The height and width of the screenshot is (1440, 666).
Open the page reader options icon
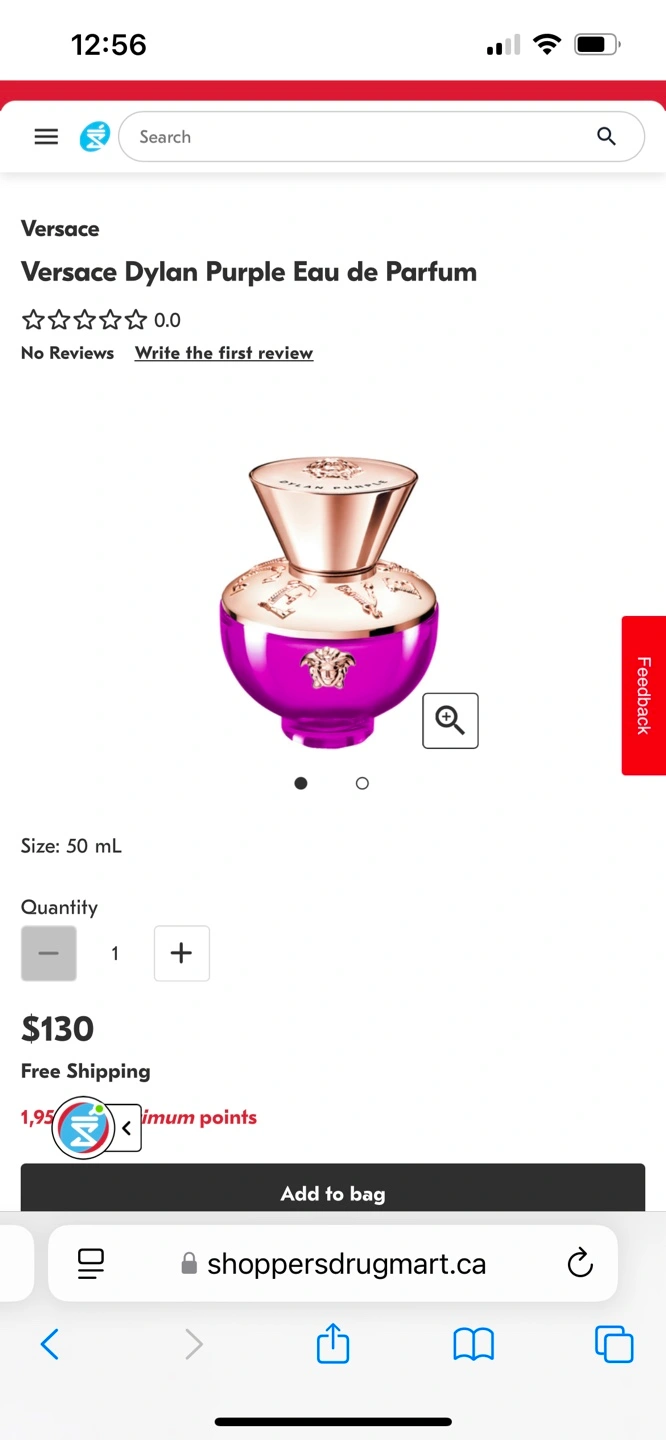[91, 1264]
